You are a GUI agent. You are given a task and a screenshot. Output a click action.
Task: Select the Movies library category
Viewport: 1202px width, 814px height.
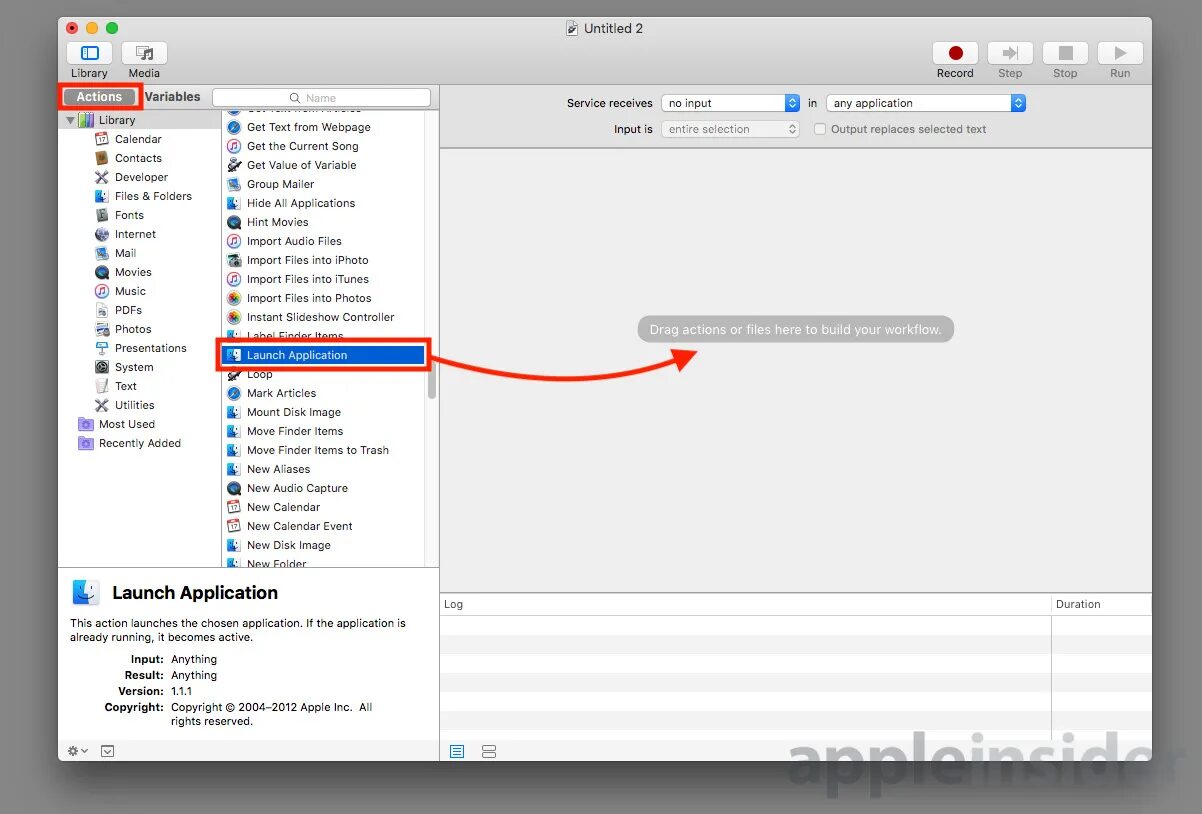coord(133,272)
